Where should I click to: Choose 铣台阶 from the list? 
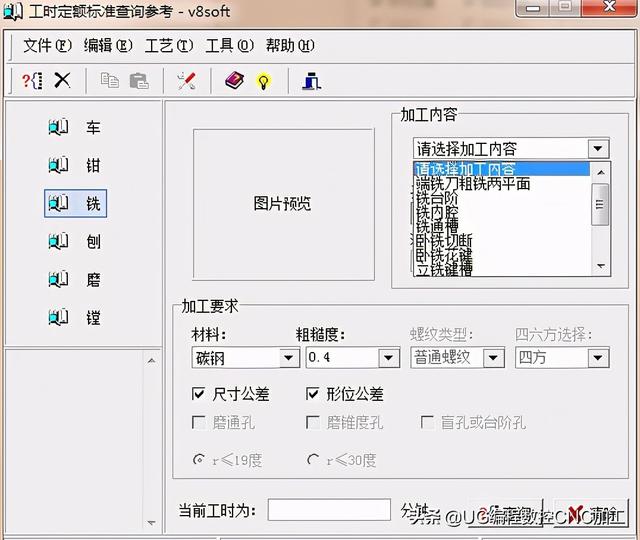click(502, 198)
